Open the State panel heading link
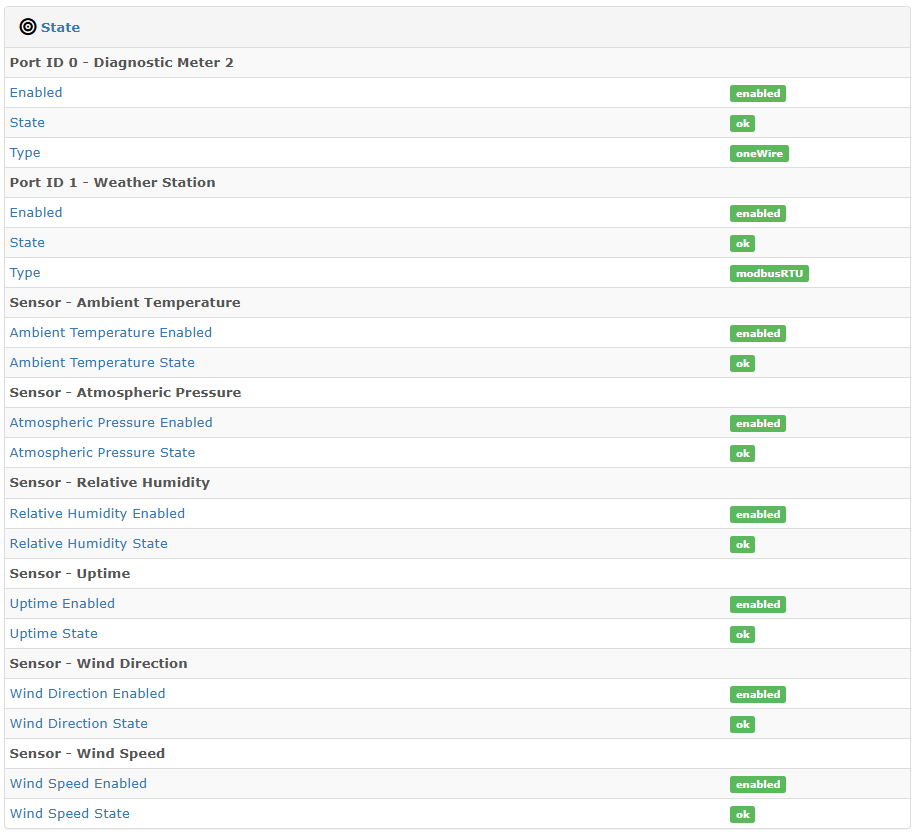Image resolution: width=920 pixels, height=835 pixels. click(x=60, y=28)
